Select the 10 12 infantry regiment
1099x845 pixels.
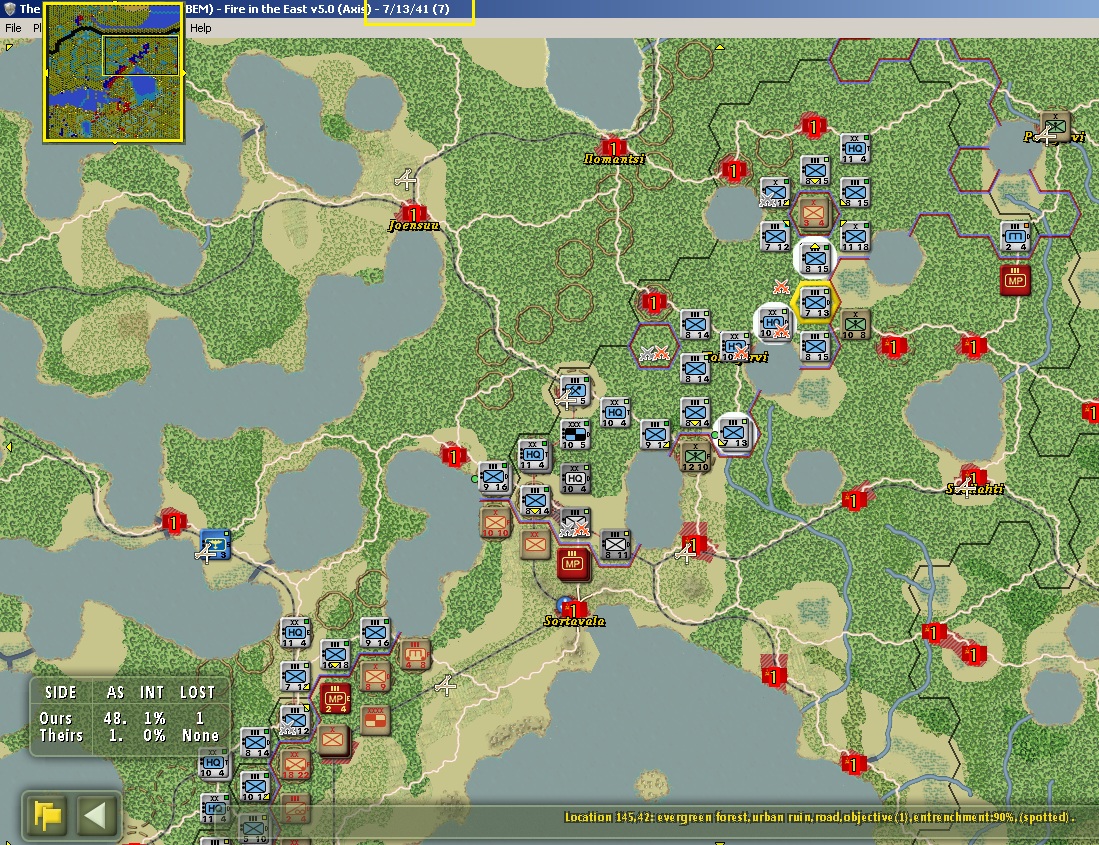tap(255, 786)
